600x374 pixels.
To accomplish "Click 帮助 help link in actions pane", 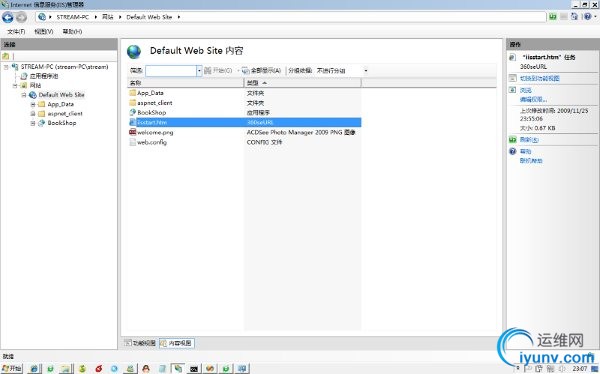I will point(525,152).
